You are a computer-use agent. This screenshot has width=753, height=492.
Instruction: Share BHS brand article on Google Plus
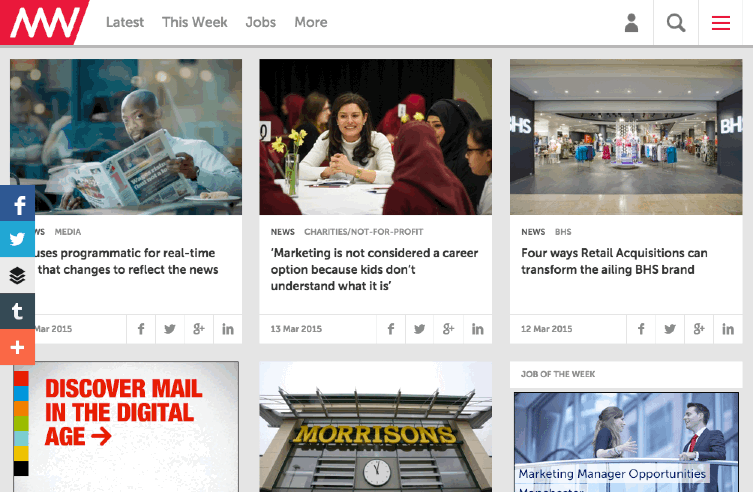click(x=699, y=329)
